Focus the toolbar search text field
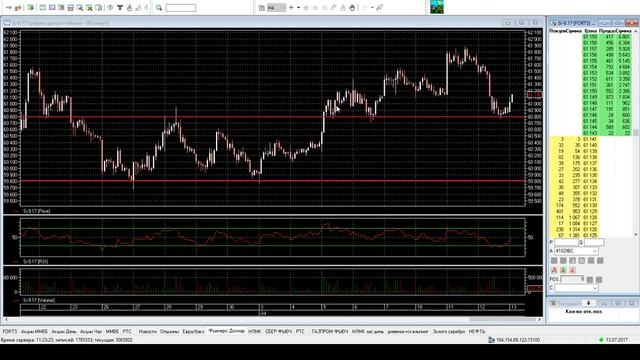Screen dimensions: 640x360 (x=181, y=8)
